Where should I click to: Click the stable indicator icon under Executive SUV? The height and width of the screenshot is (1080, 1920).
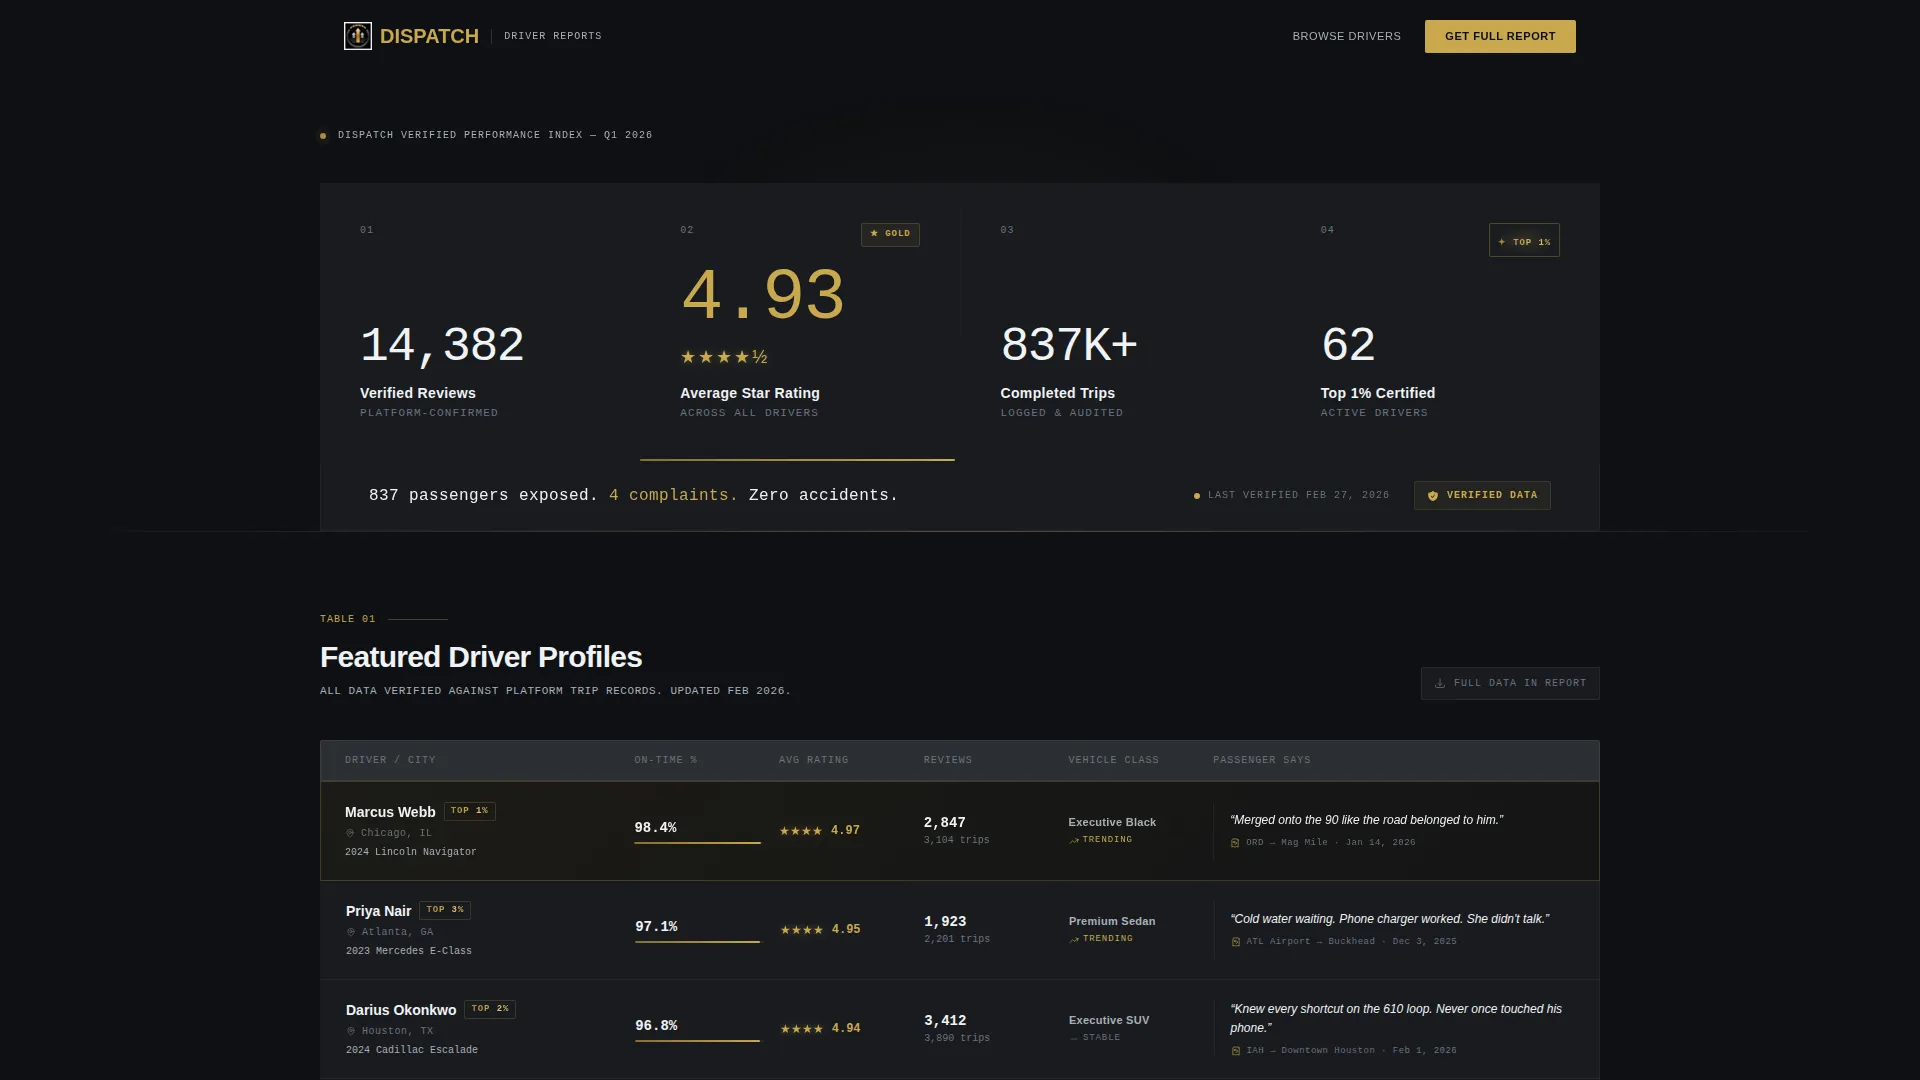coord(1074,1038)
